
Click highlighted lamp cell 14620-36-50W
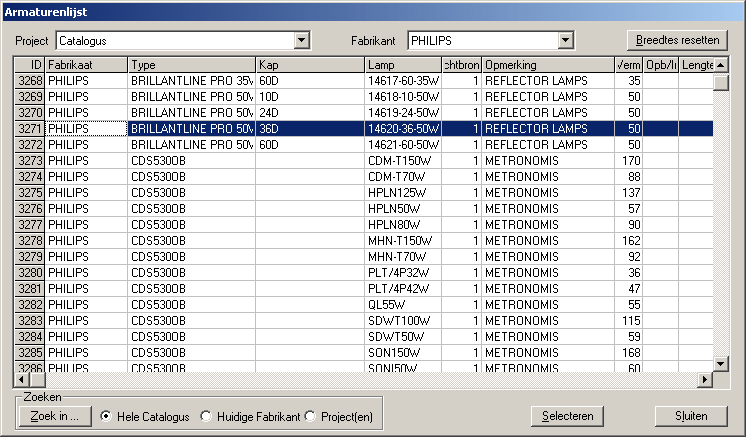coord(403,129)
